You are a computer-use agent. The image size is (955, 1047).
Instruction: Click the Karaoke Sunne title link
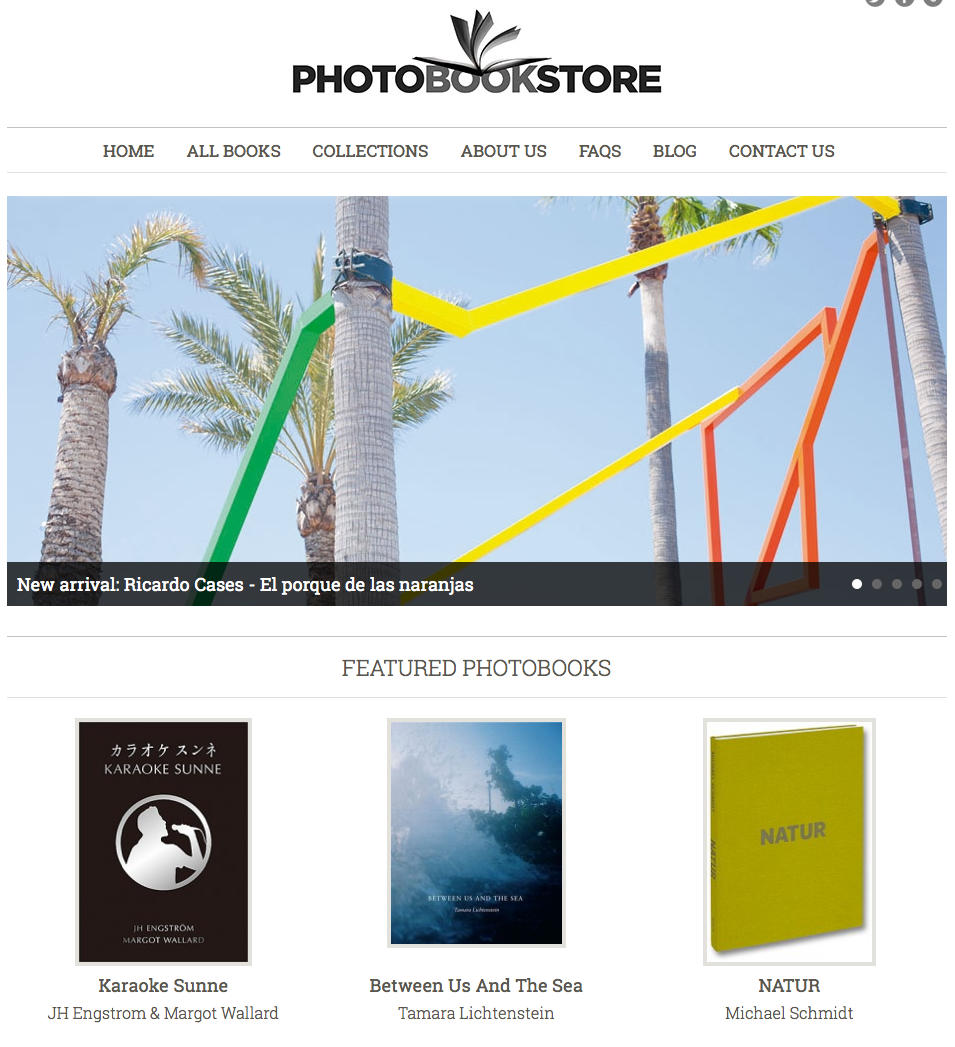tap(163, 986)
